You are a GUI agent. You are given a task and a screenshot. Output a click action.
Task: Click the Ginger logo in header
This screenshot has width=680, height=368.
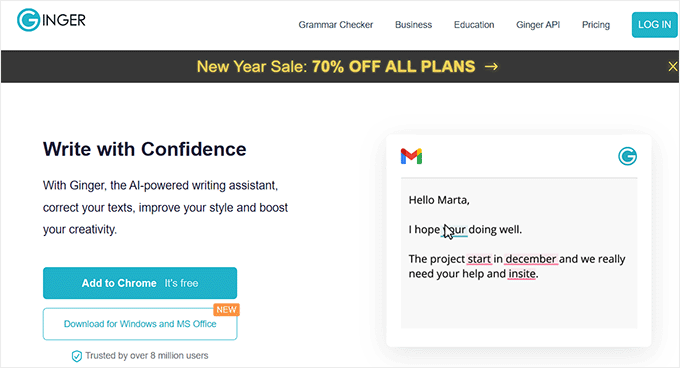(x=51, y=20)
